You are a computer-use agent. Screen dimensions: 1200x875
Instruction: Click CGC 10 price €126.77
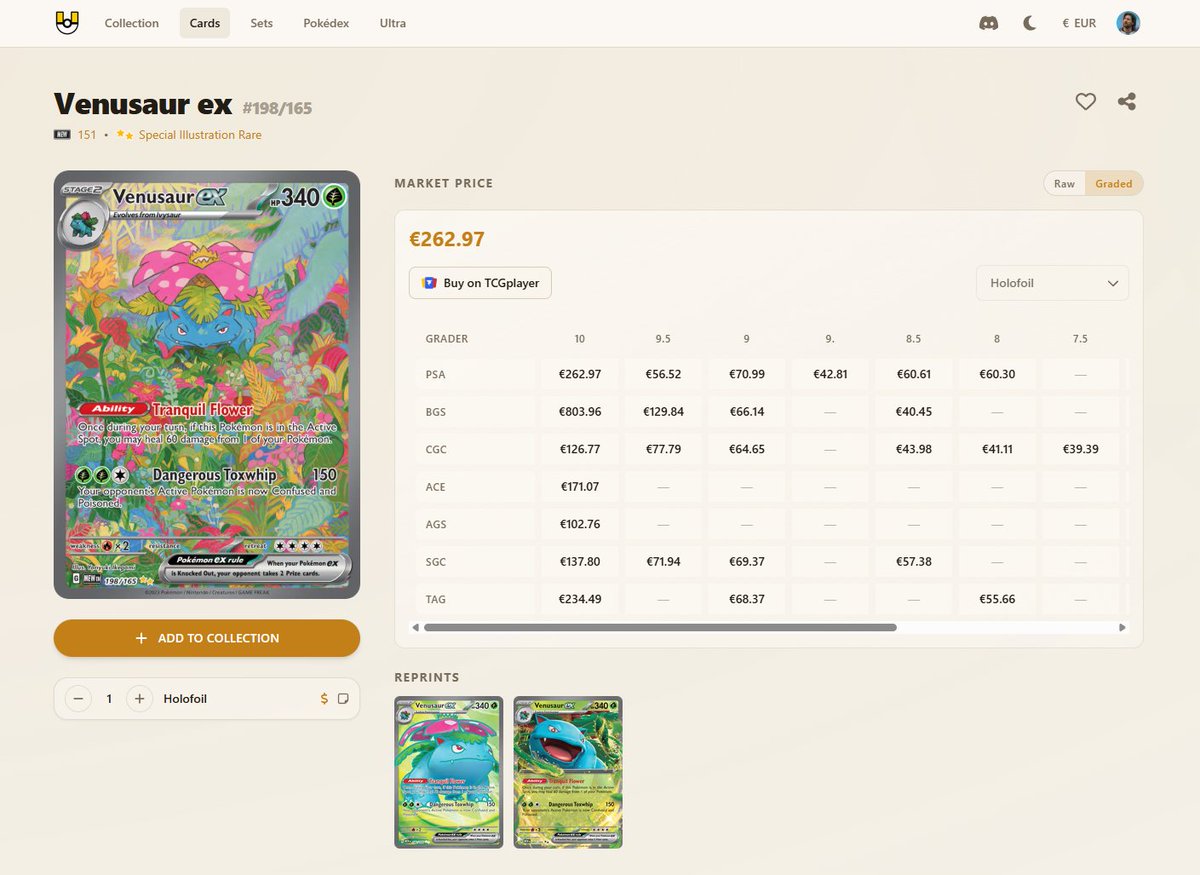580,449
